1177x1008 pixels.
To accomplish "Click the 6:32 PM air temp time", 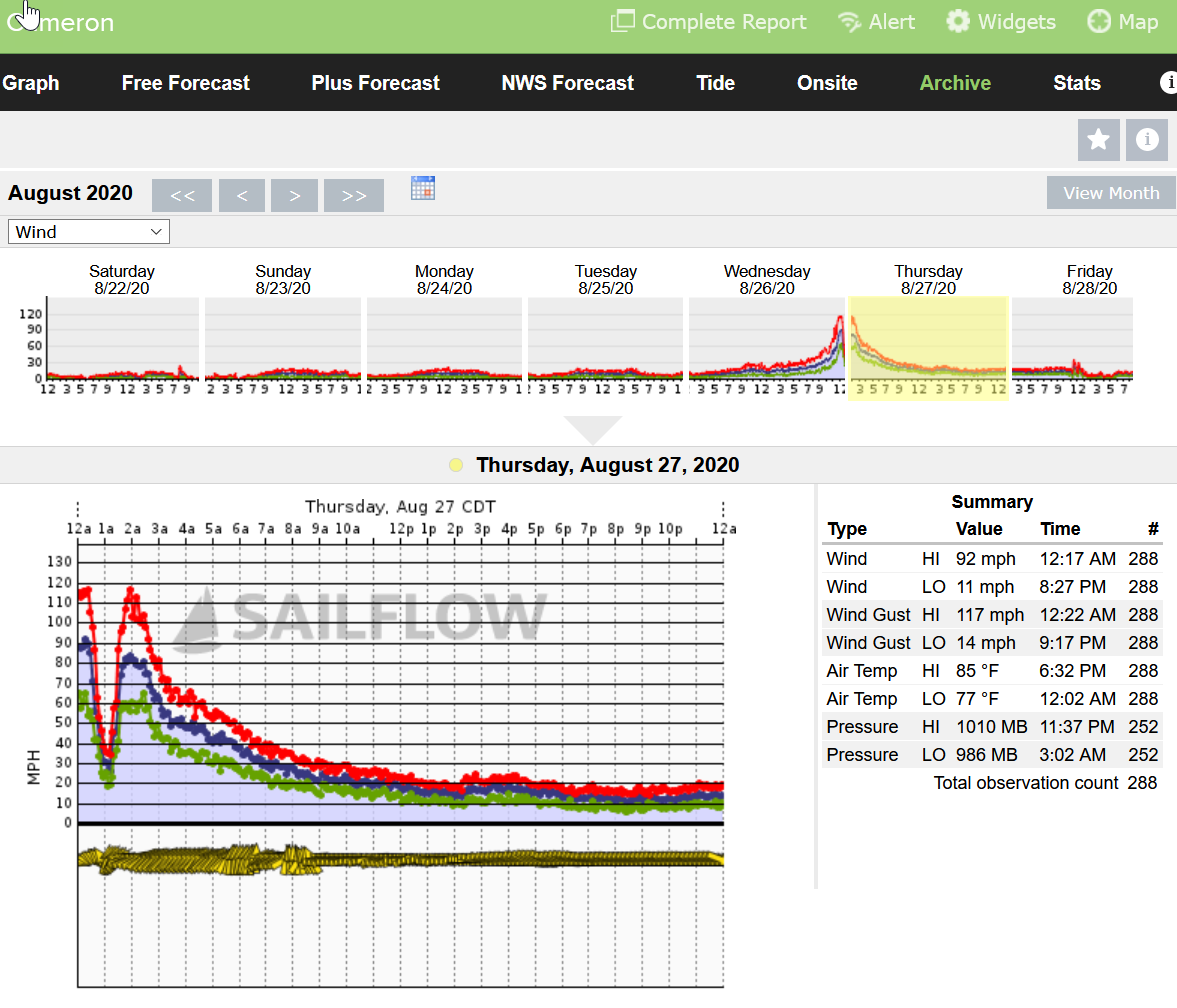I will 1072,671.
